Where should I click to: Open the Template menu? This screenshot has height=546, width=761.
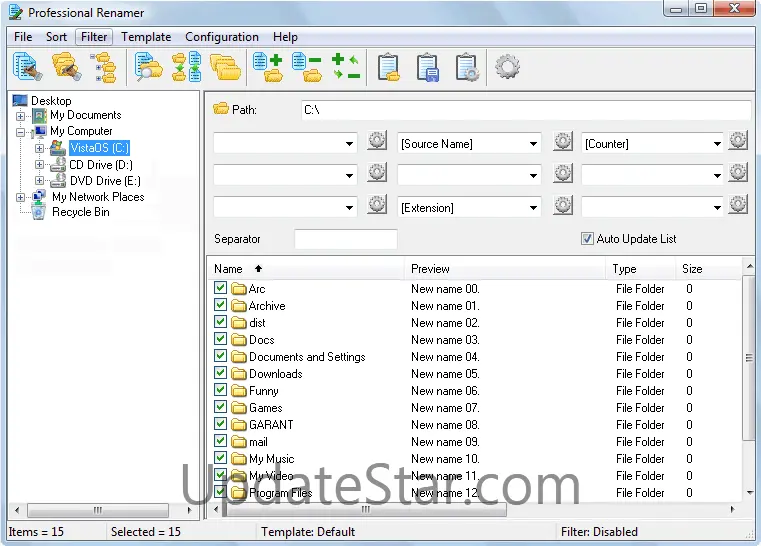pos(146,37)
